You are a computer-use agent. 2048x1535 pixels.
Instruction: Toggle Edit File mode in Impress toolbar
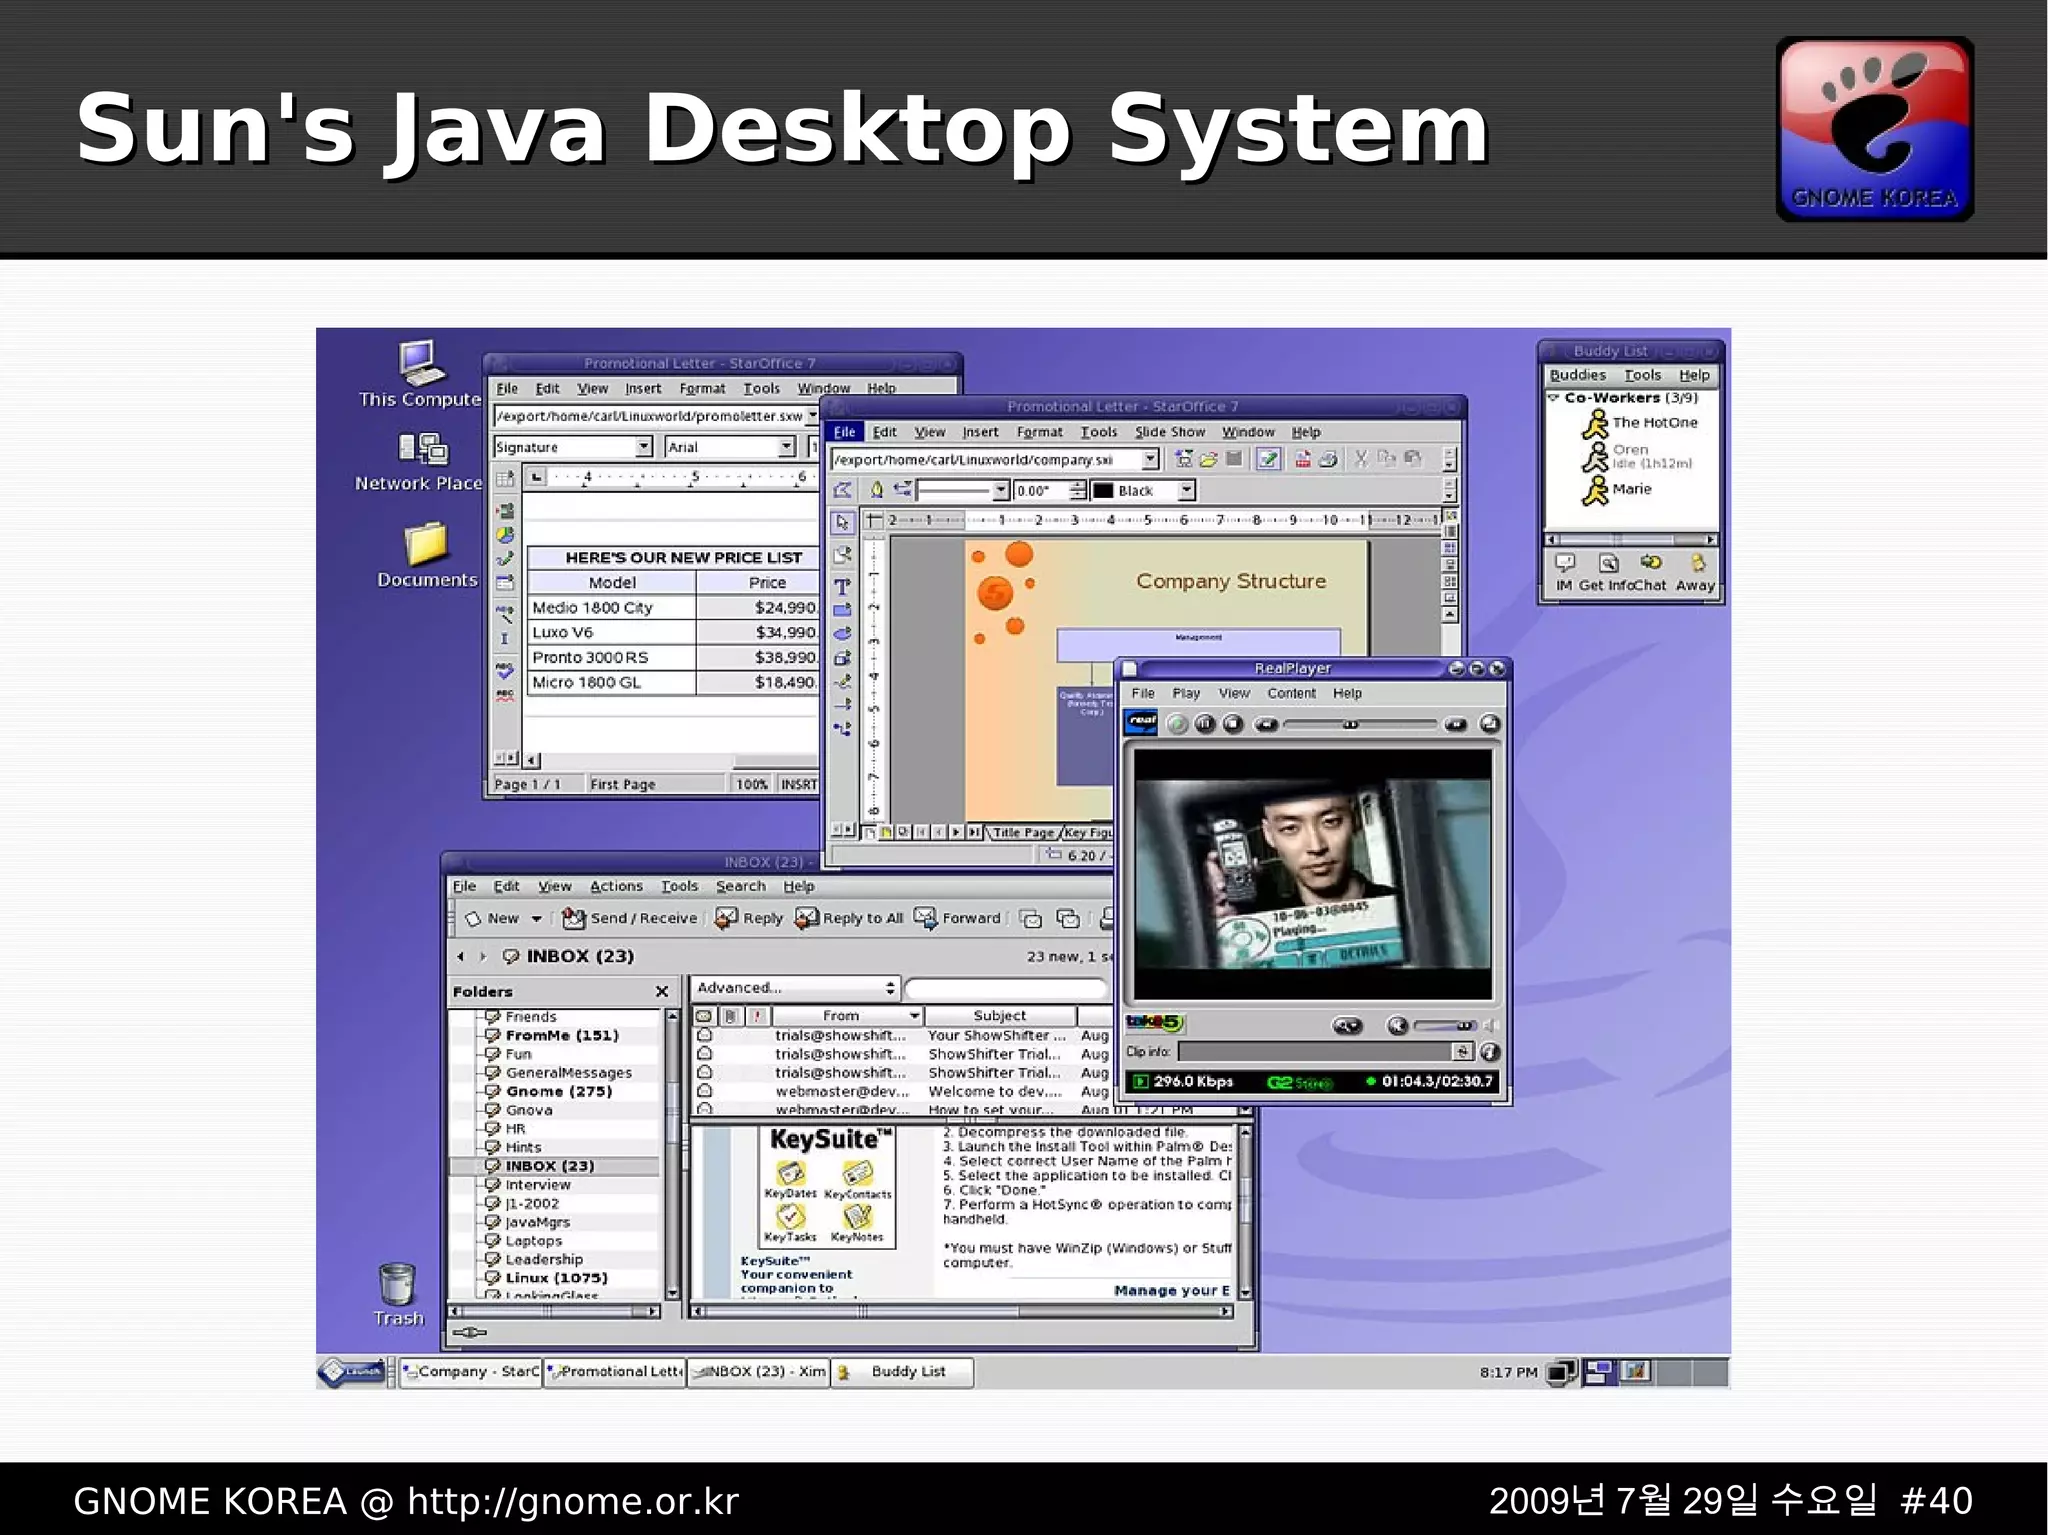click(x=1268, y=459)
